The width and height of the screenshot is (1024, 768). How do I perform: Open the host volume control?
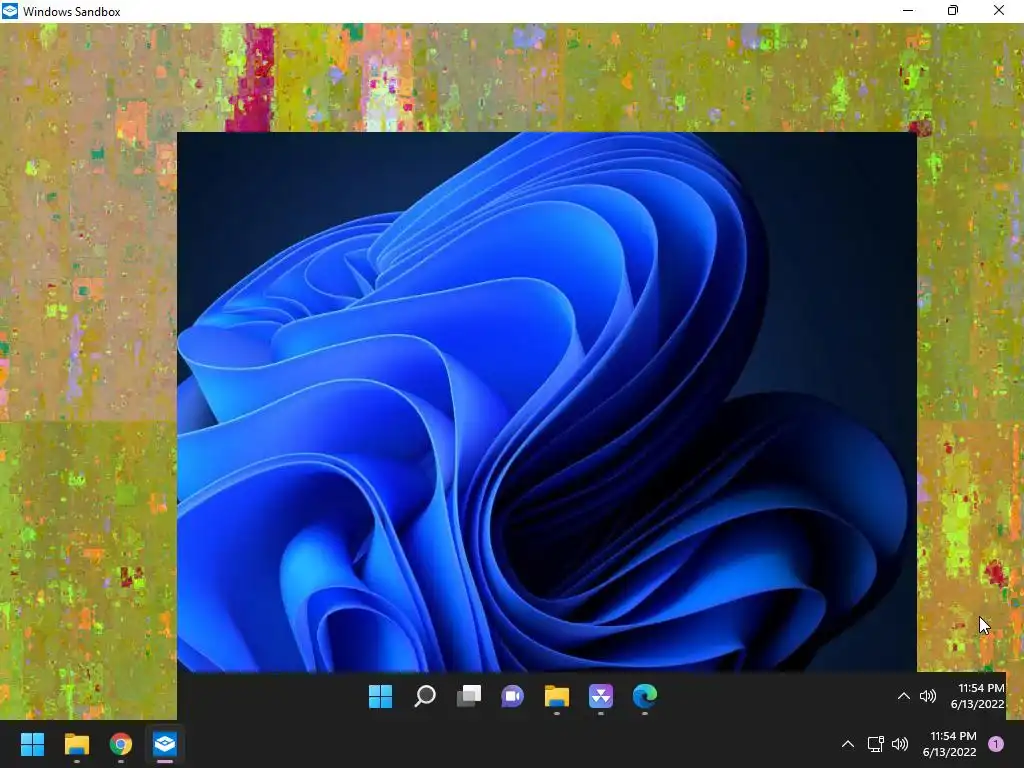pyautogui.click(x=900, y=744)
